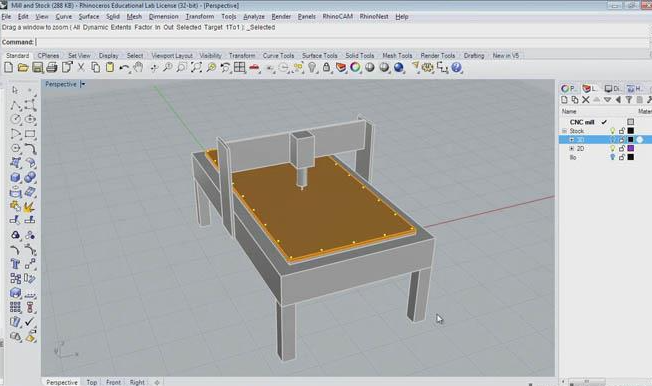Toggle lock icon for 3D layer
Screen dimensions: 652x386
click(x=622, y=140)
